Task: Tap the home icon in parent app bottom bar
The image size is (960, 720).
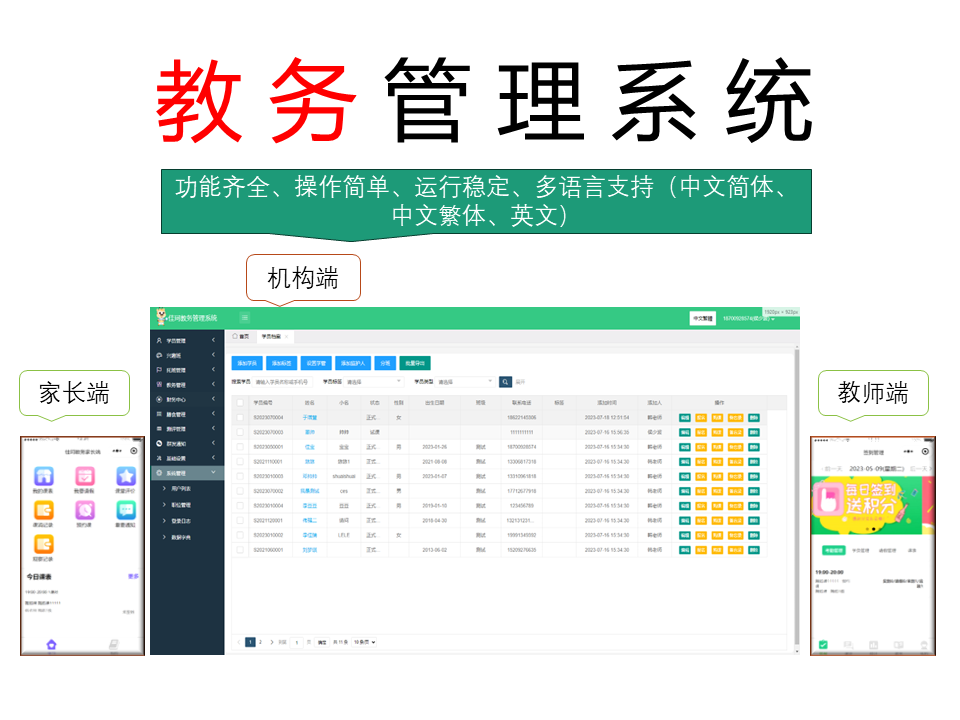Action: [51, 645]
